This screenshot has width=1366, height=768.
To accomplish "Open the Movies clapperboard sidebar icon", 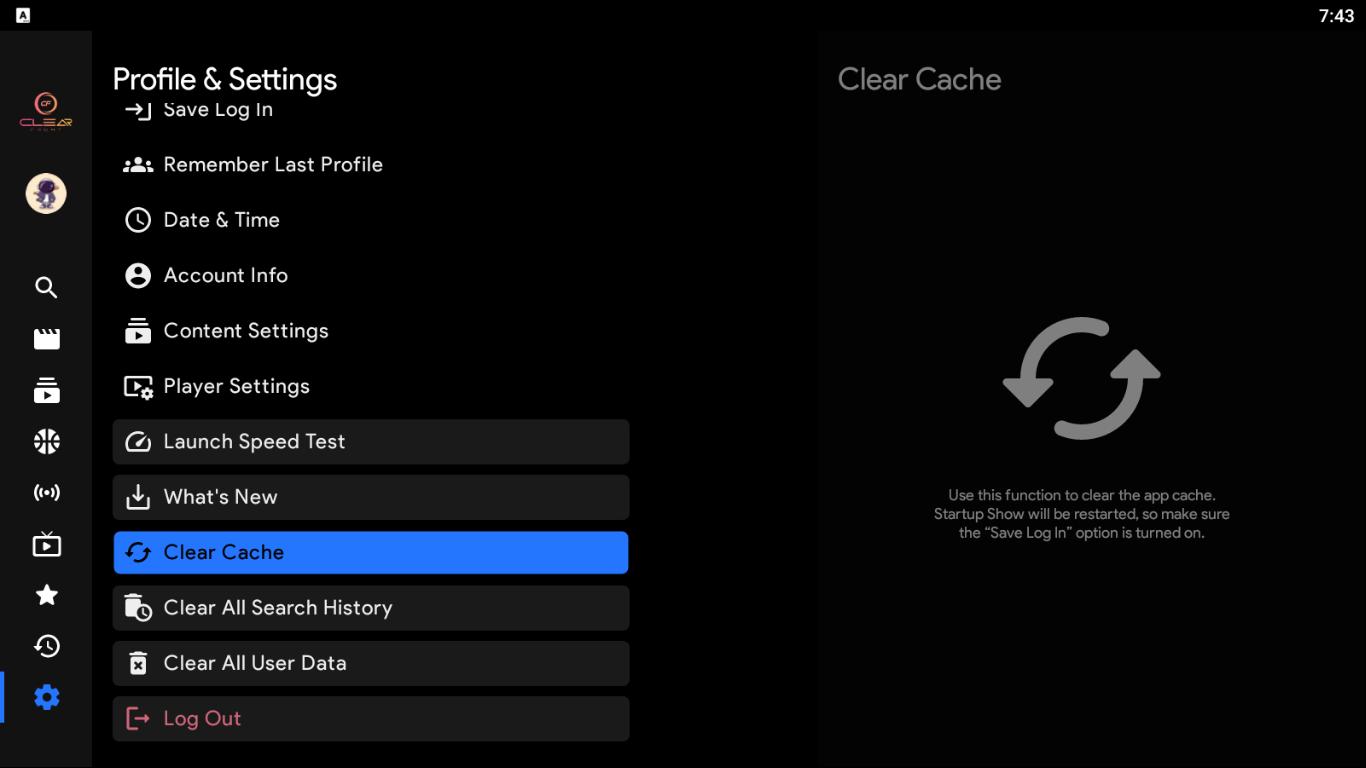I will coord(46,339).
